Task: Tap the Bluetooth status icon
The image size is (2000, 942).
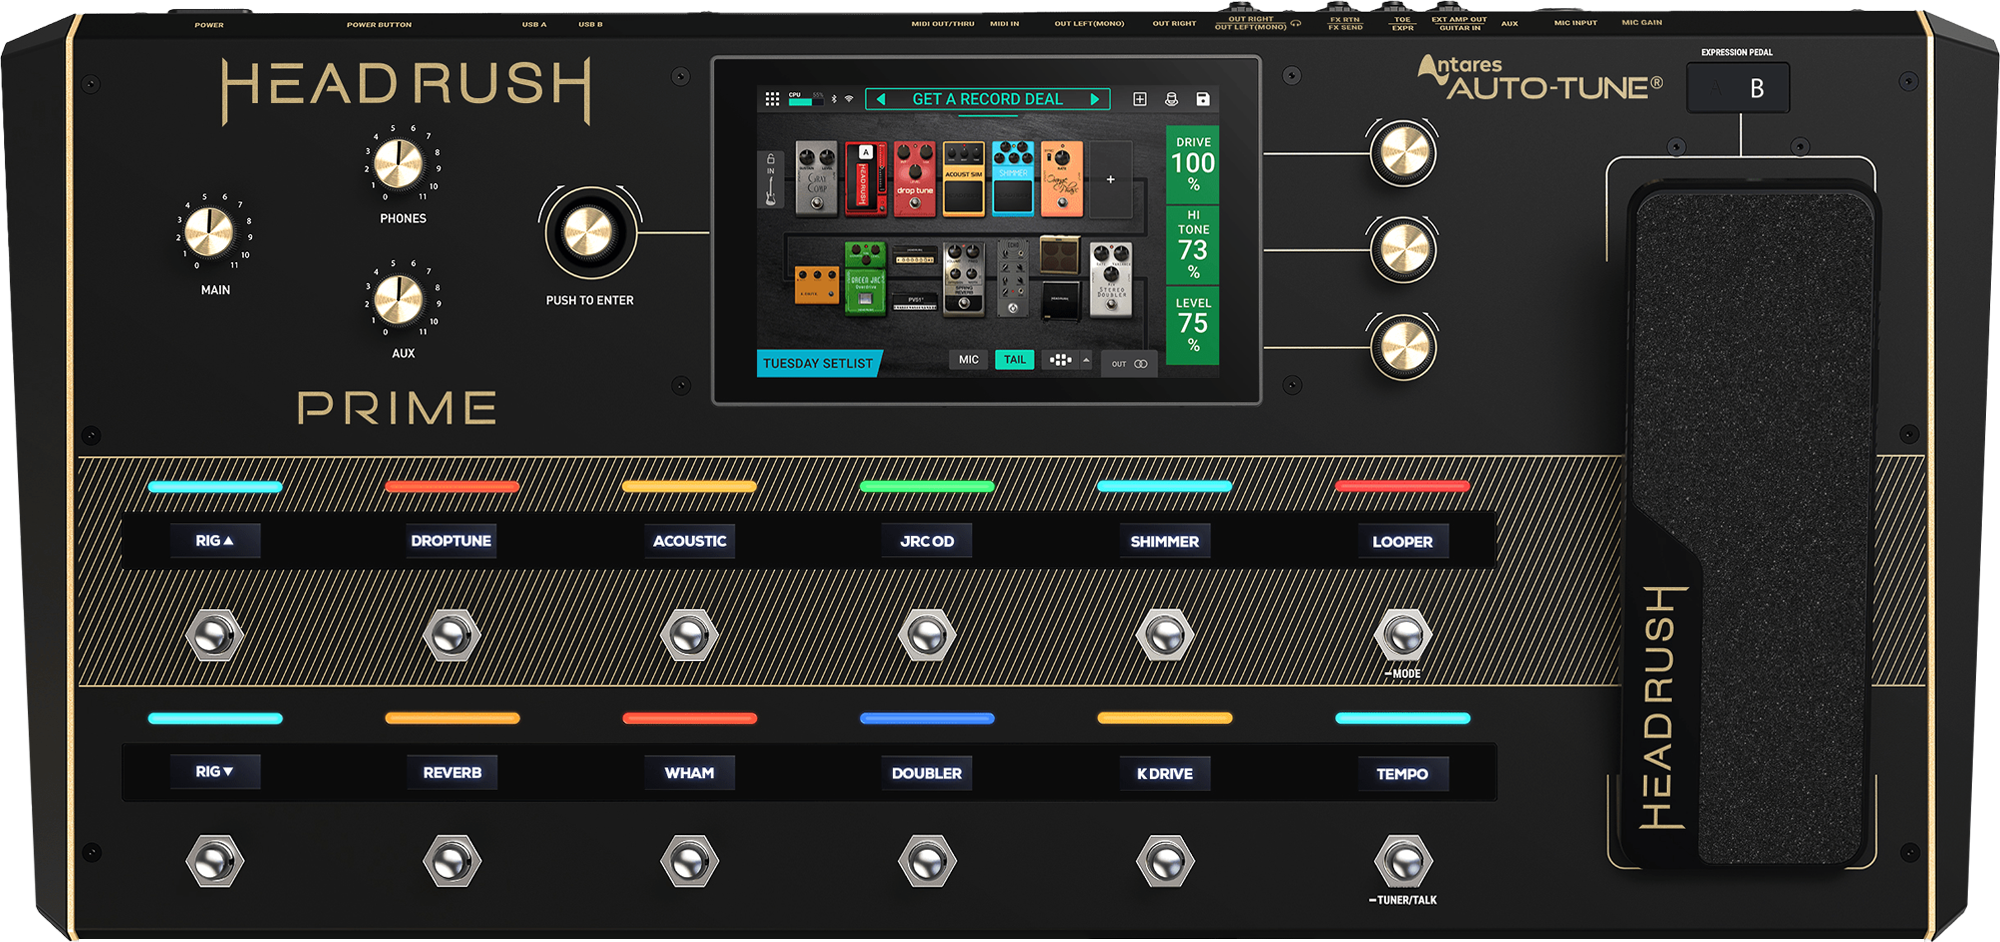Action: point(835,99)
